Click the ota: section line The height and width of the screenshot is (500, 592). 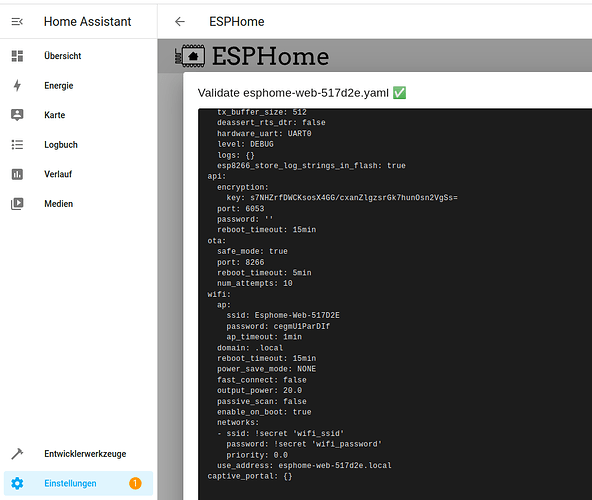[x=217, y=241]
